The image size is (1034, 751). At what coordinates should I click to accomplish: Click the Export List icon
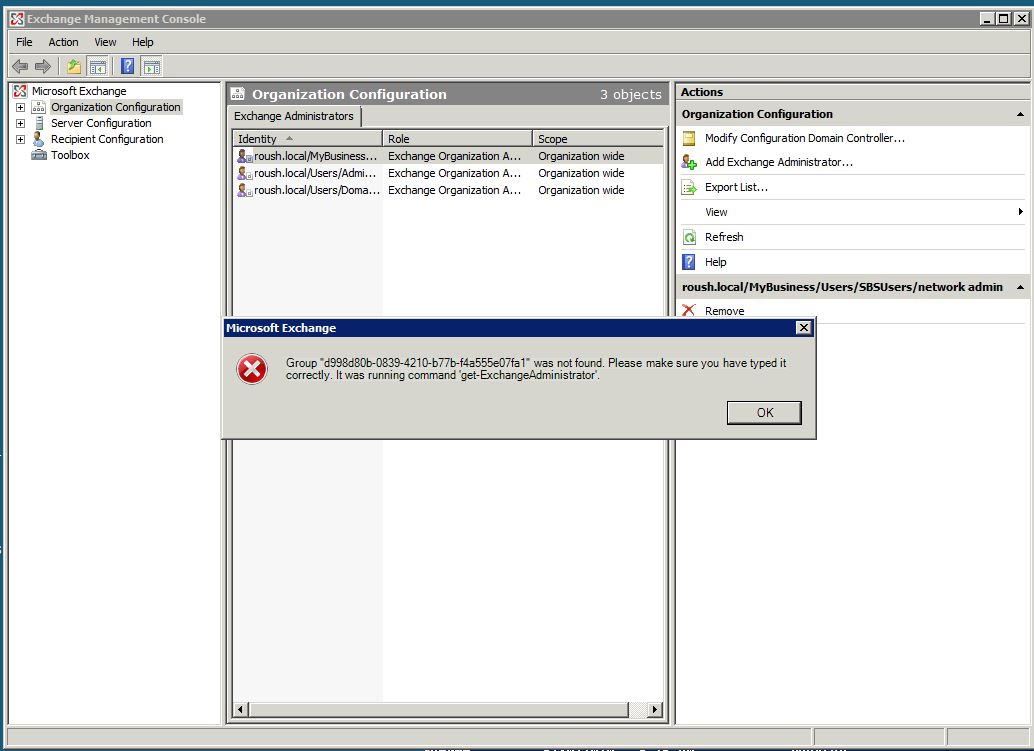[689, 188]
